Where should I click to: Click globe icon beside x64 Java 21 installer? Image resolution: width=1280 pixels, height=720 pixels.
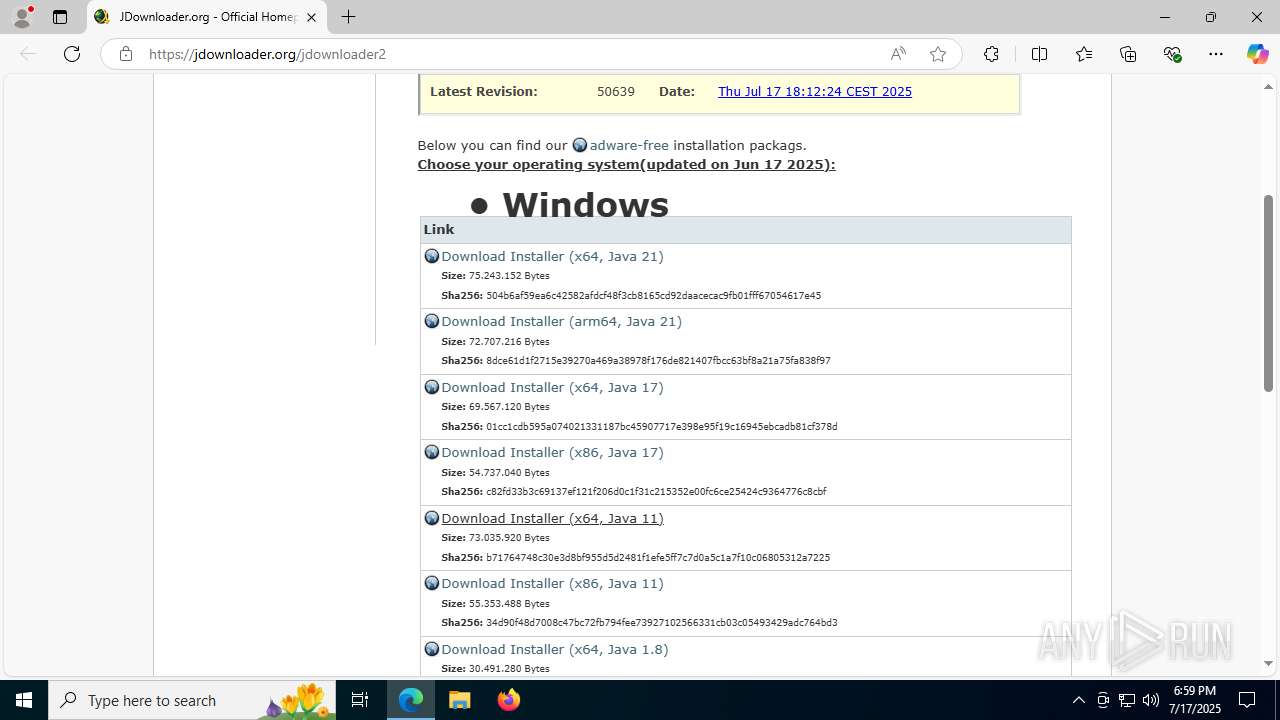click(x=432, y=256)
